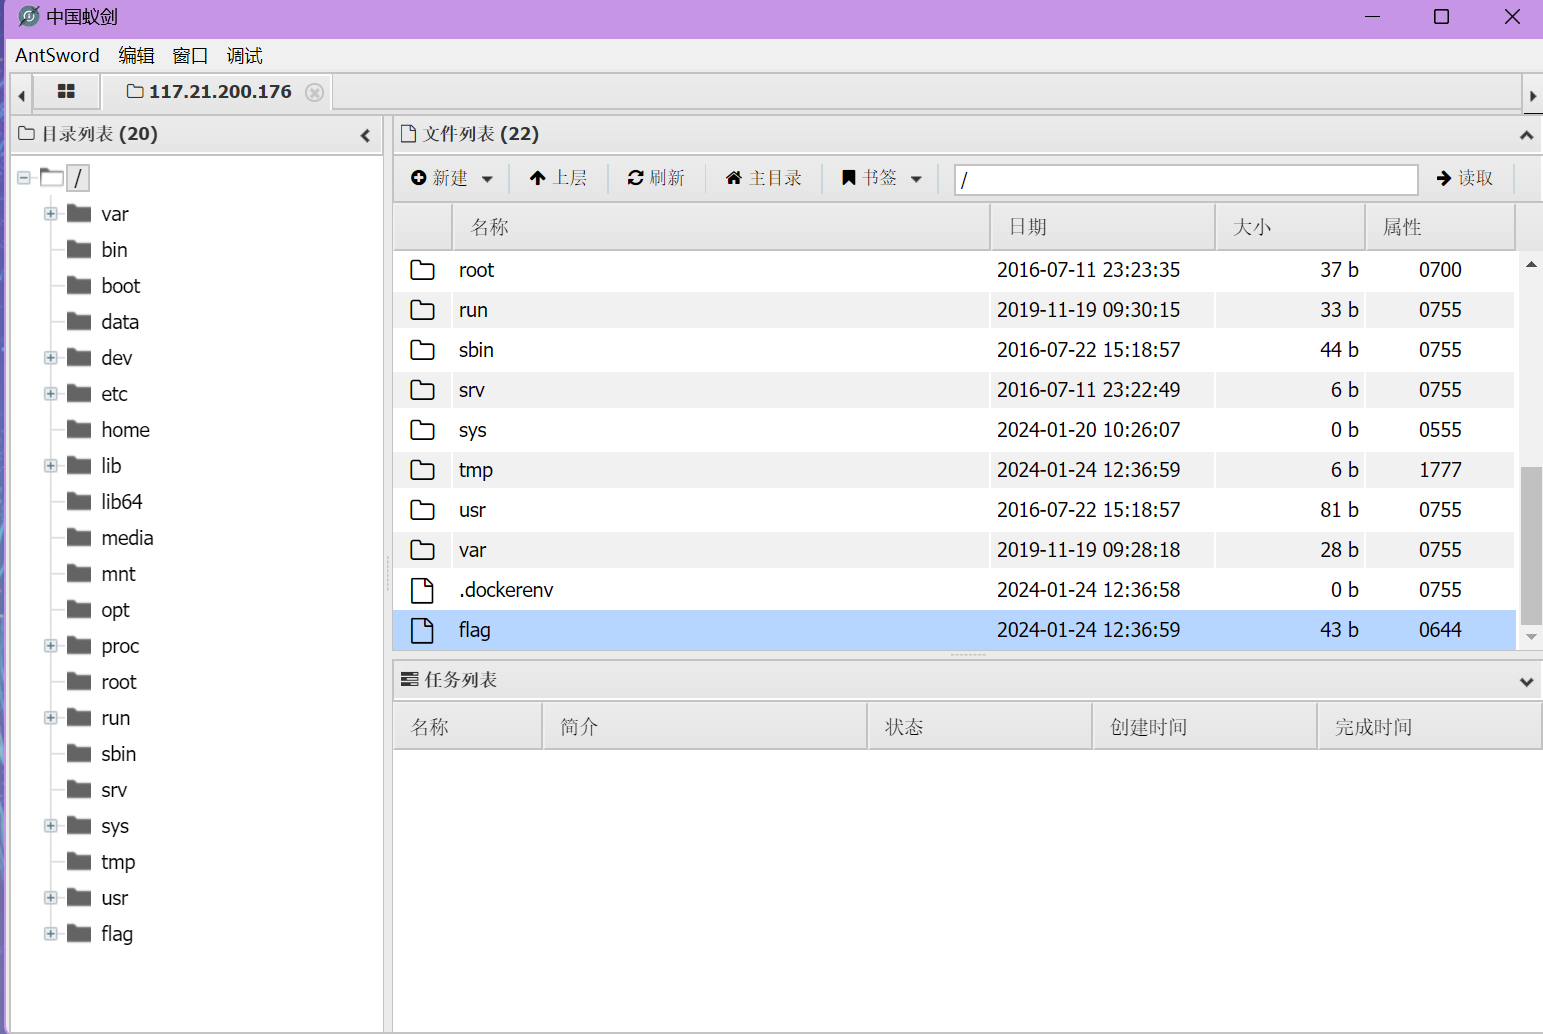
Task: Toggle the 任务列表 panel chevron
Action: tap(1526, 681)
